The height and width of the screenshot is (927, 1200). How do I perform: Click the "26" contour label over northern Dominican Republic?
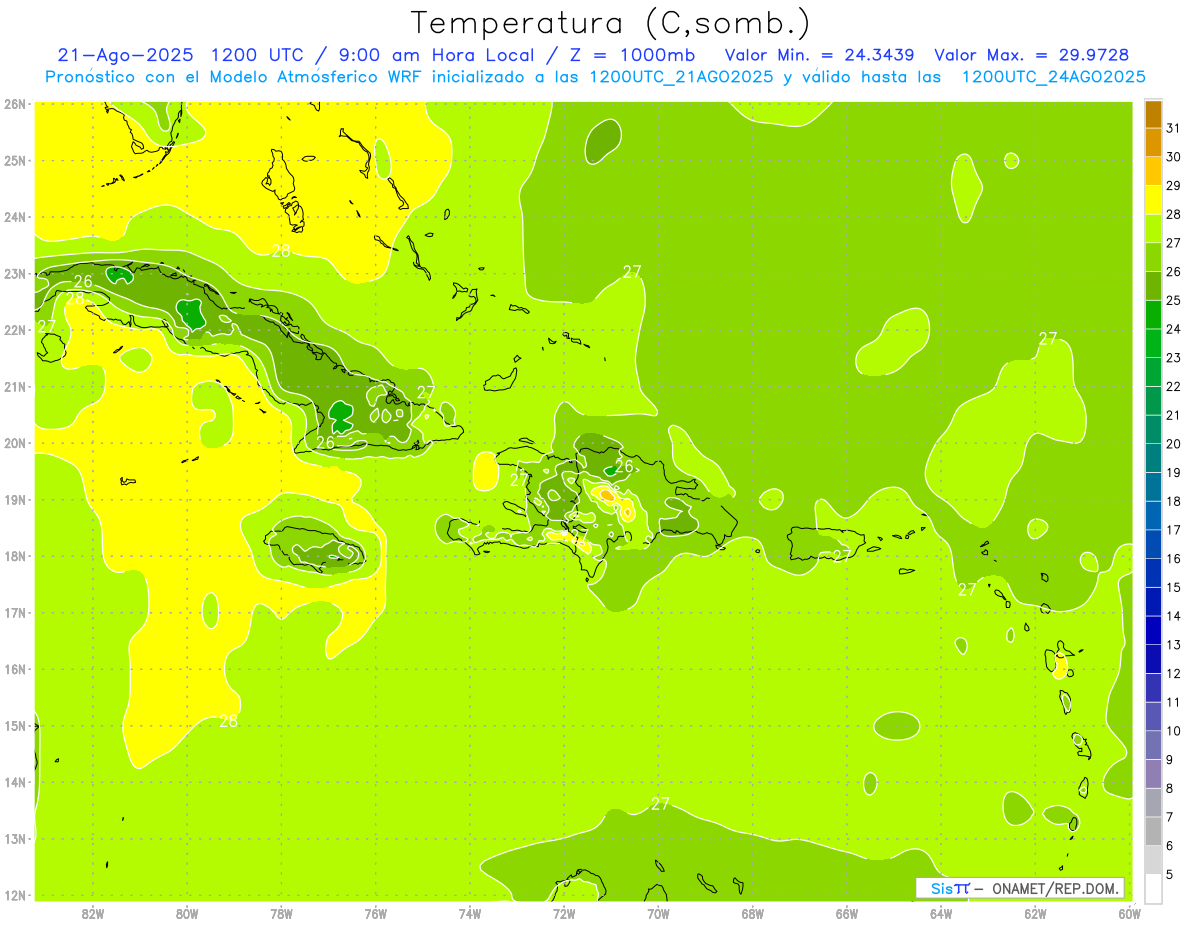pos(624,466)
